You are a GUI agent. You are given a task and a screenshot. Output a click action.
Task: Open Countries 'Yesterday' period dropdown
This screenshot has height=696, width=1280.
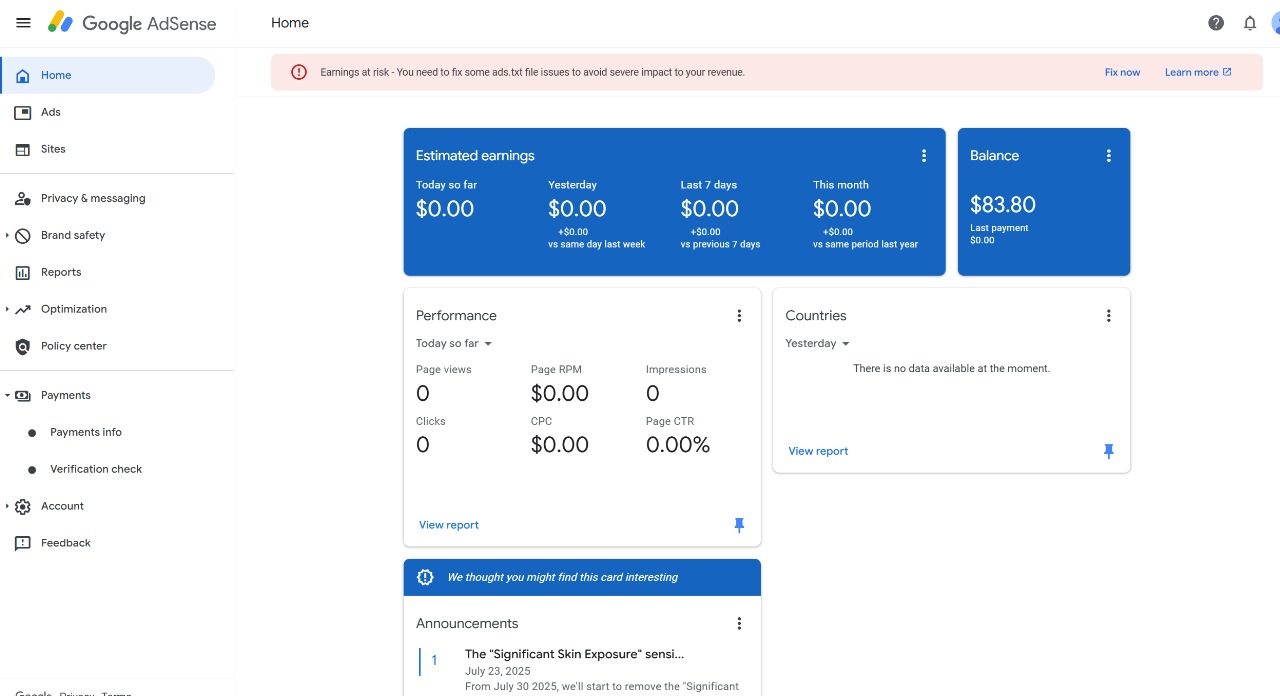pyautogui.click(x=818, y=344)
